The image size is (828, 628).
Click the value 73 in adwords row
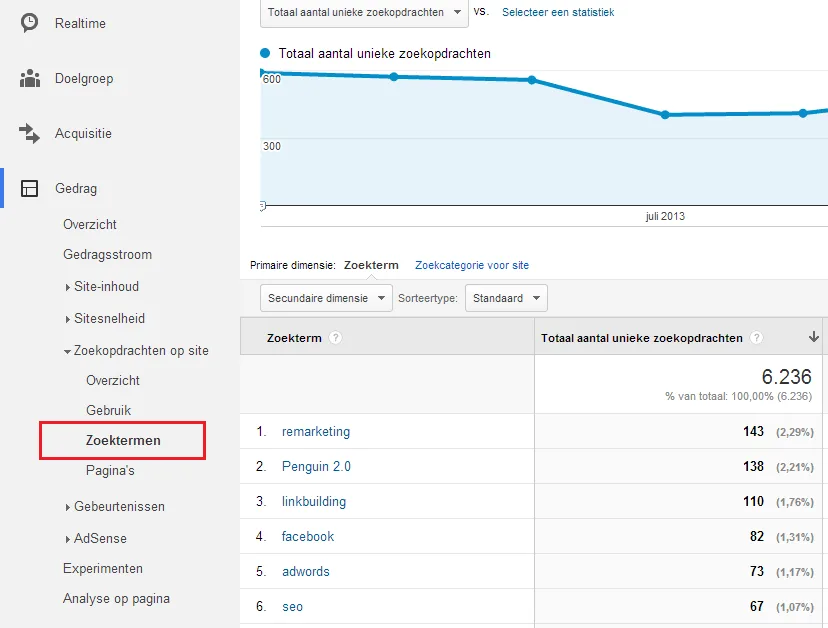(757, 571)
